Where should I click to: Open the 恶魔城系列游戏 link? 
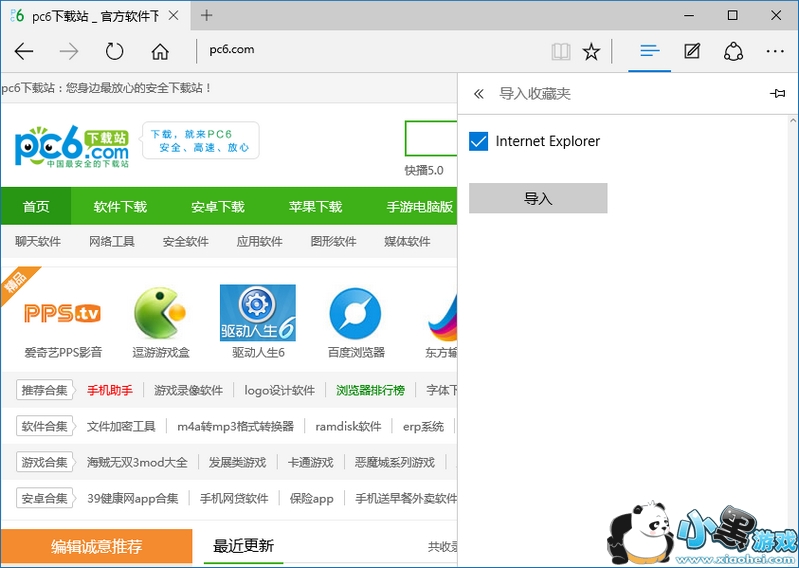[x=395, y=462]
